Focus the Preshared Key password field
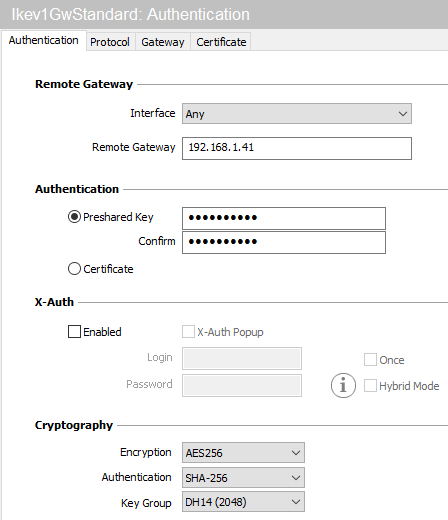Screen dimensions: 448x520 [284, 218]
